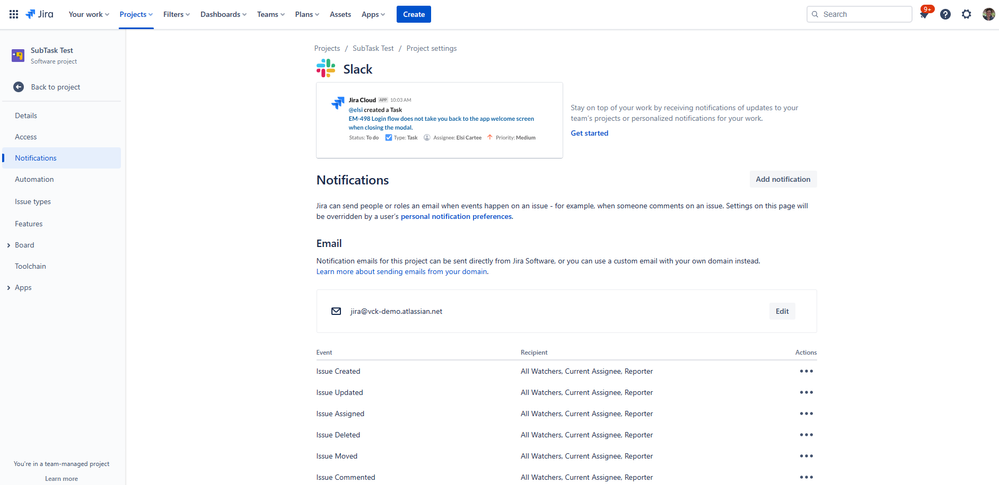
Task: Click SubTask Test in the breadcrumb
Action: pyautogui.click(x=373, y=48)
